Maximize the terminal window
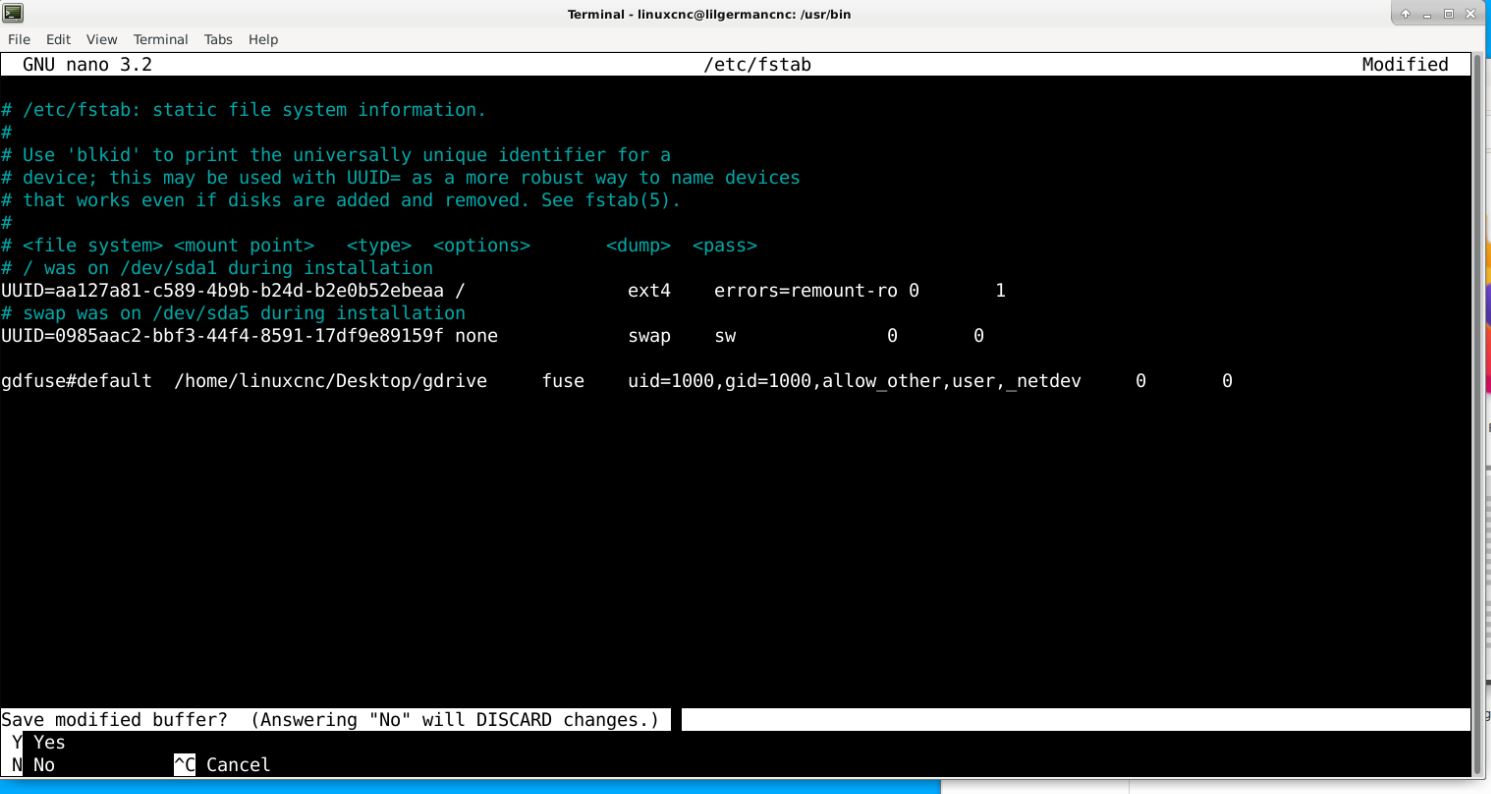The width and height of the screenshot is (1491, 794). (x=1448, y=14)
